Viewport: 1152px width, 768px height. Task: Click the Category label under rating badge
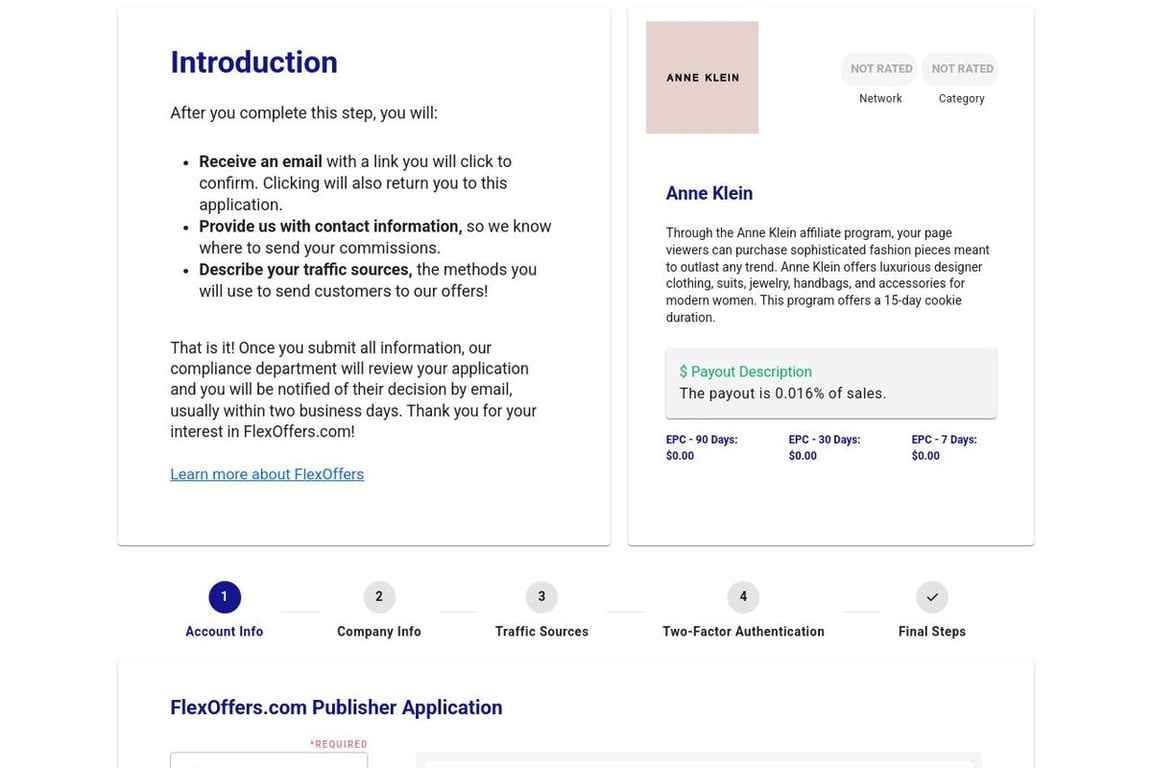[x=961, y=98]
